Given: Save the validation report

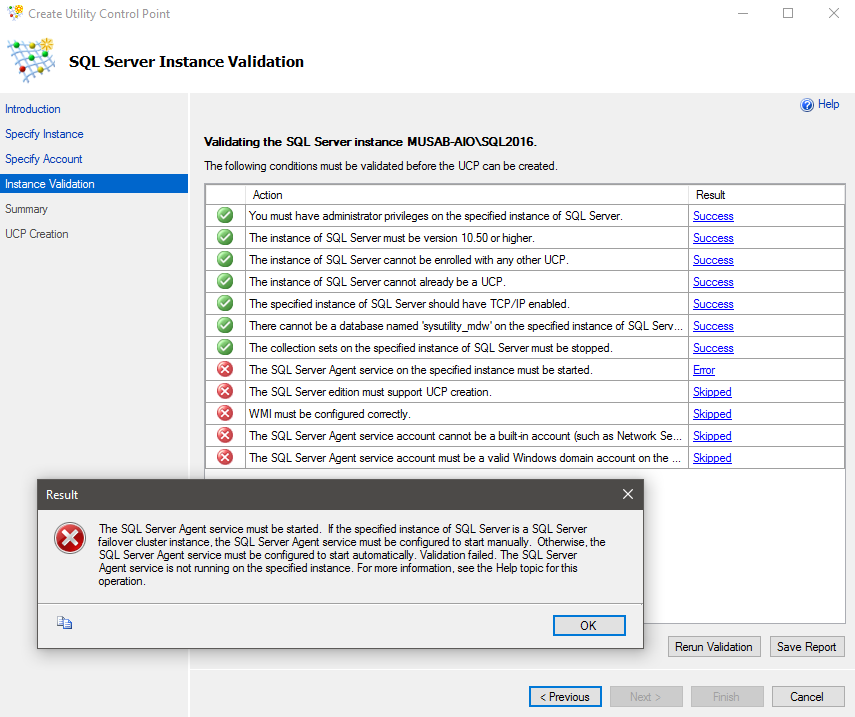Looking at the screenshot, I should (x=806, y=647).
